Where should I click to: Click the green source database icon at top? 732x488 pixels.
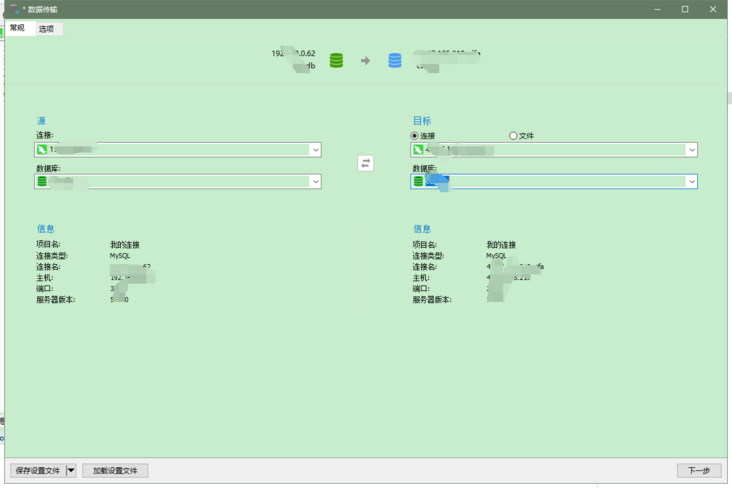point(337,60)
